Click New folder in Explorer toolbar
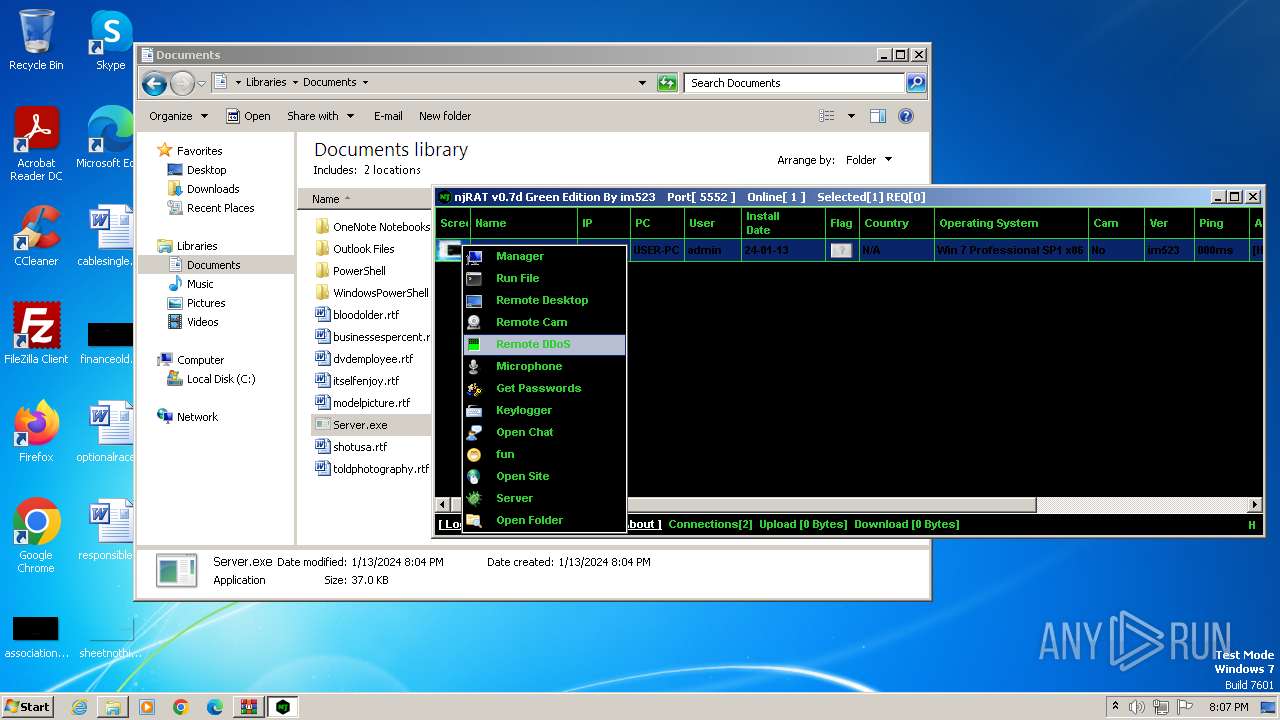Viewport: 1280px width, 720px height. pos(445,116)
